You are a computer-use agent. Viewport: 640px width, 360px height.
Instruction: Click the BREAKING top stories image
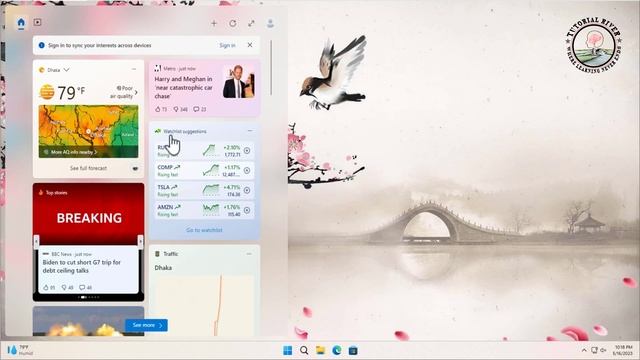[89, 214]
